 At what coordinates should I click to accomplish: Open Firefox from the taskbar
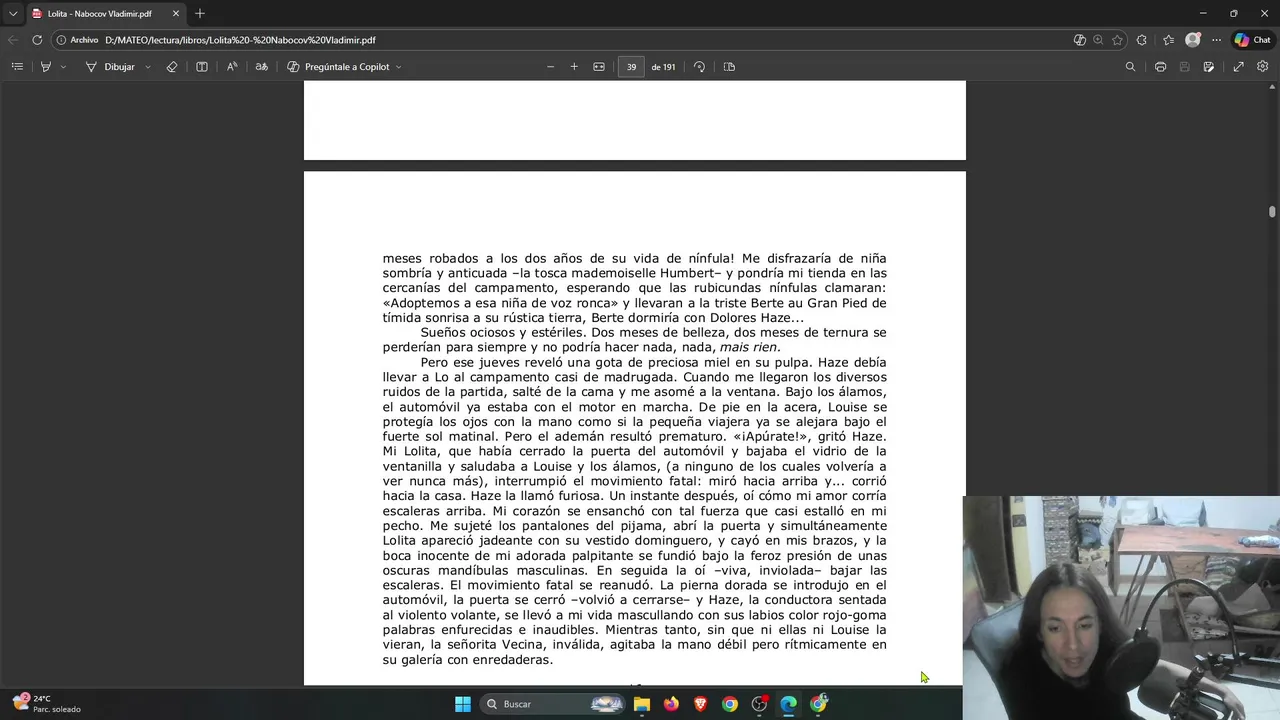point(671,704)
